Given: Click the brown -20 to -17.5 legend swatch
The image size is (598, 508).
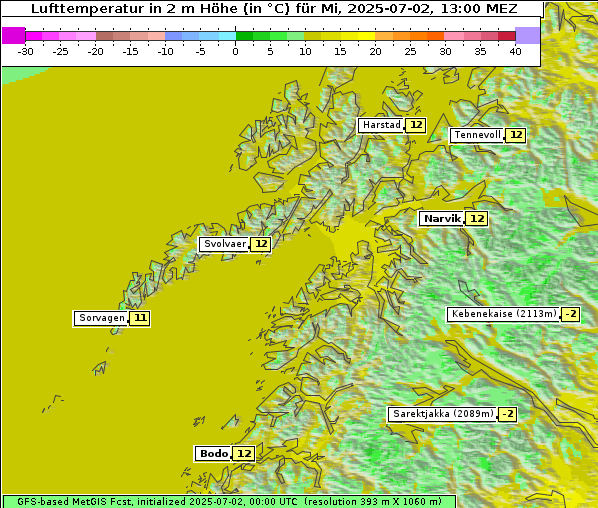Looking at the screenshot, I should [x=104, y=36].
